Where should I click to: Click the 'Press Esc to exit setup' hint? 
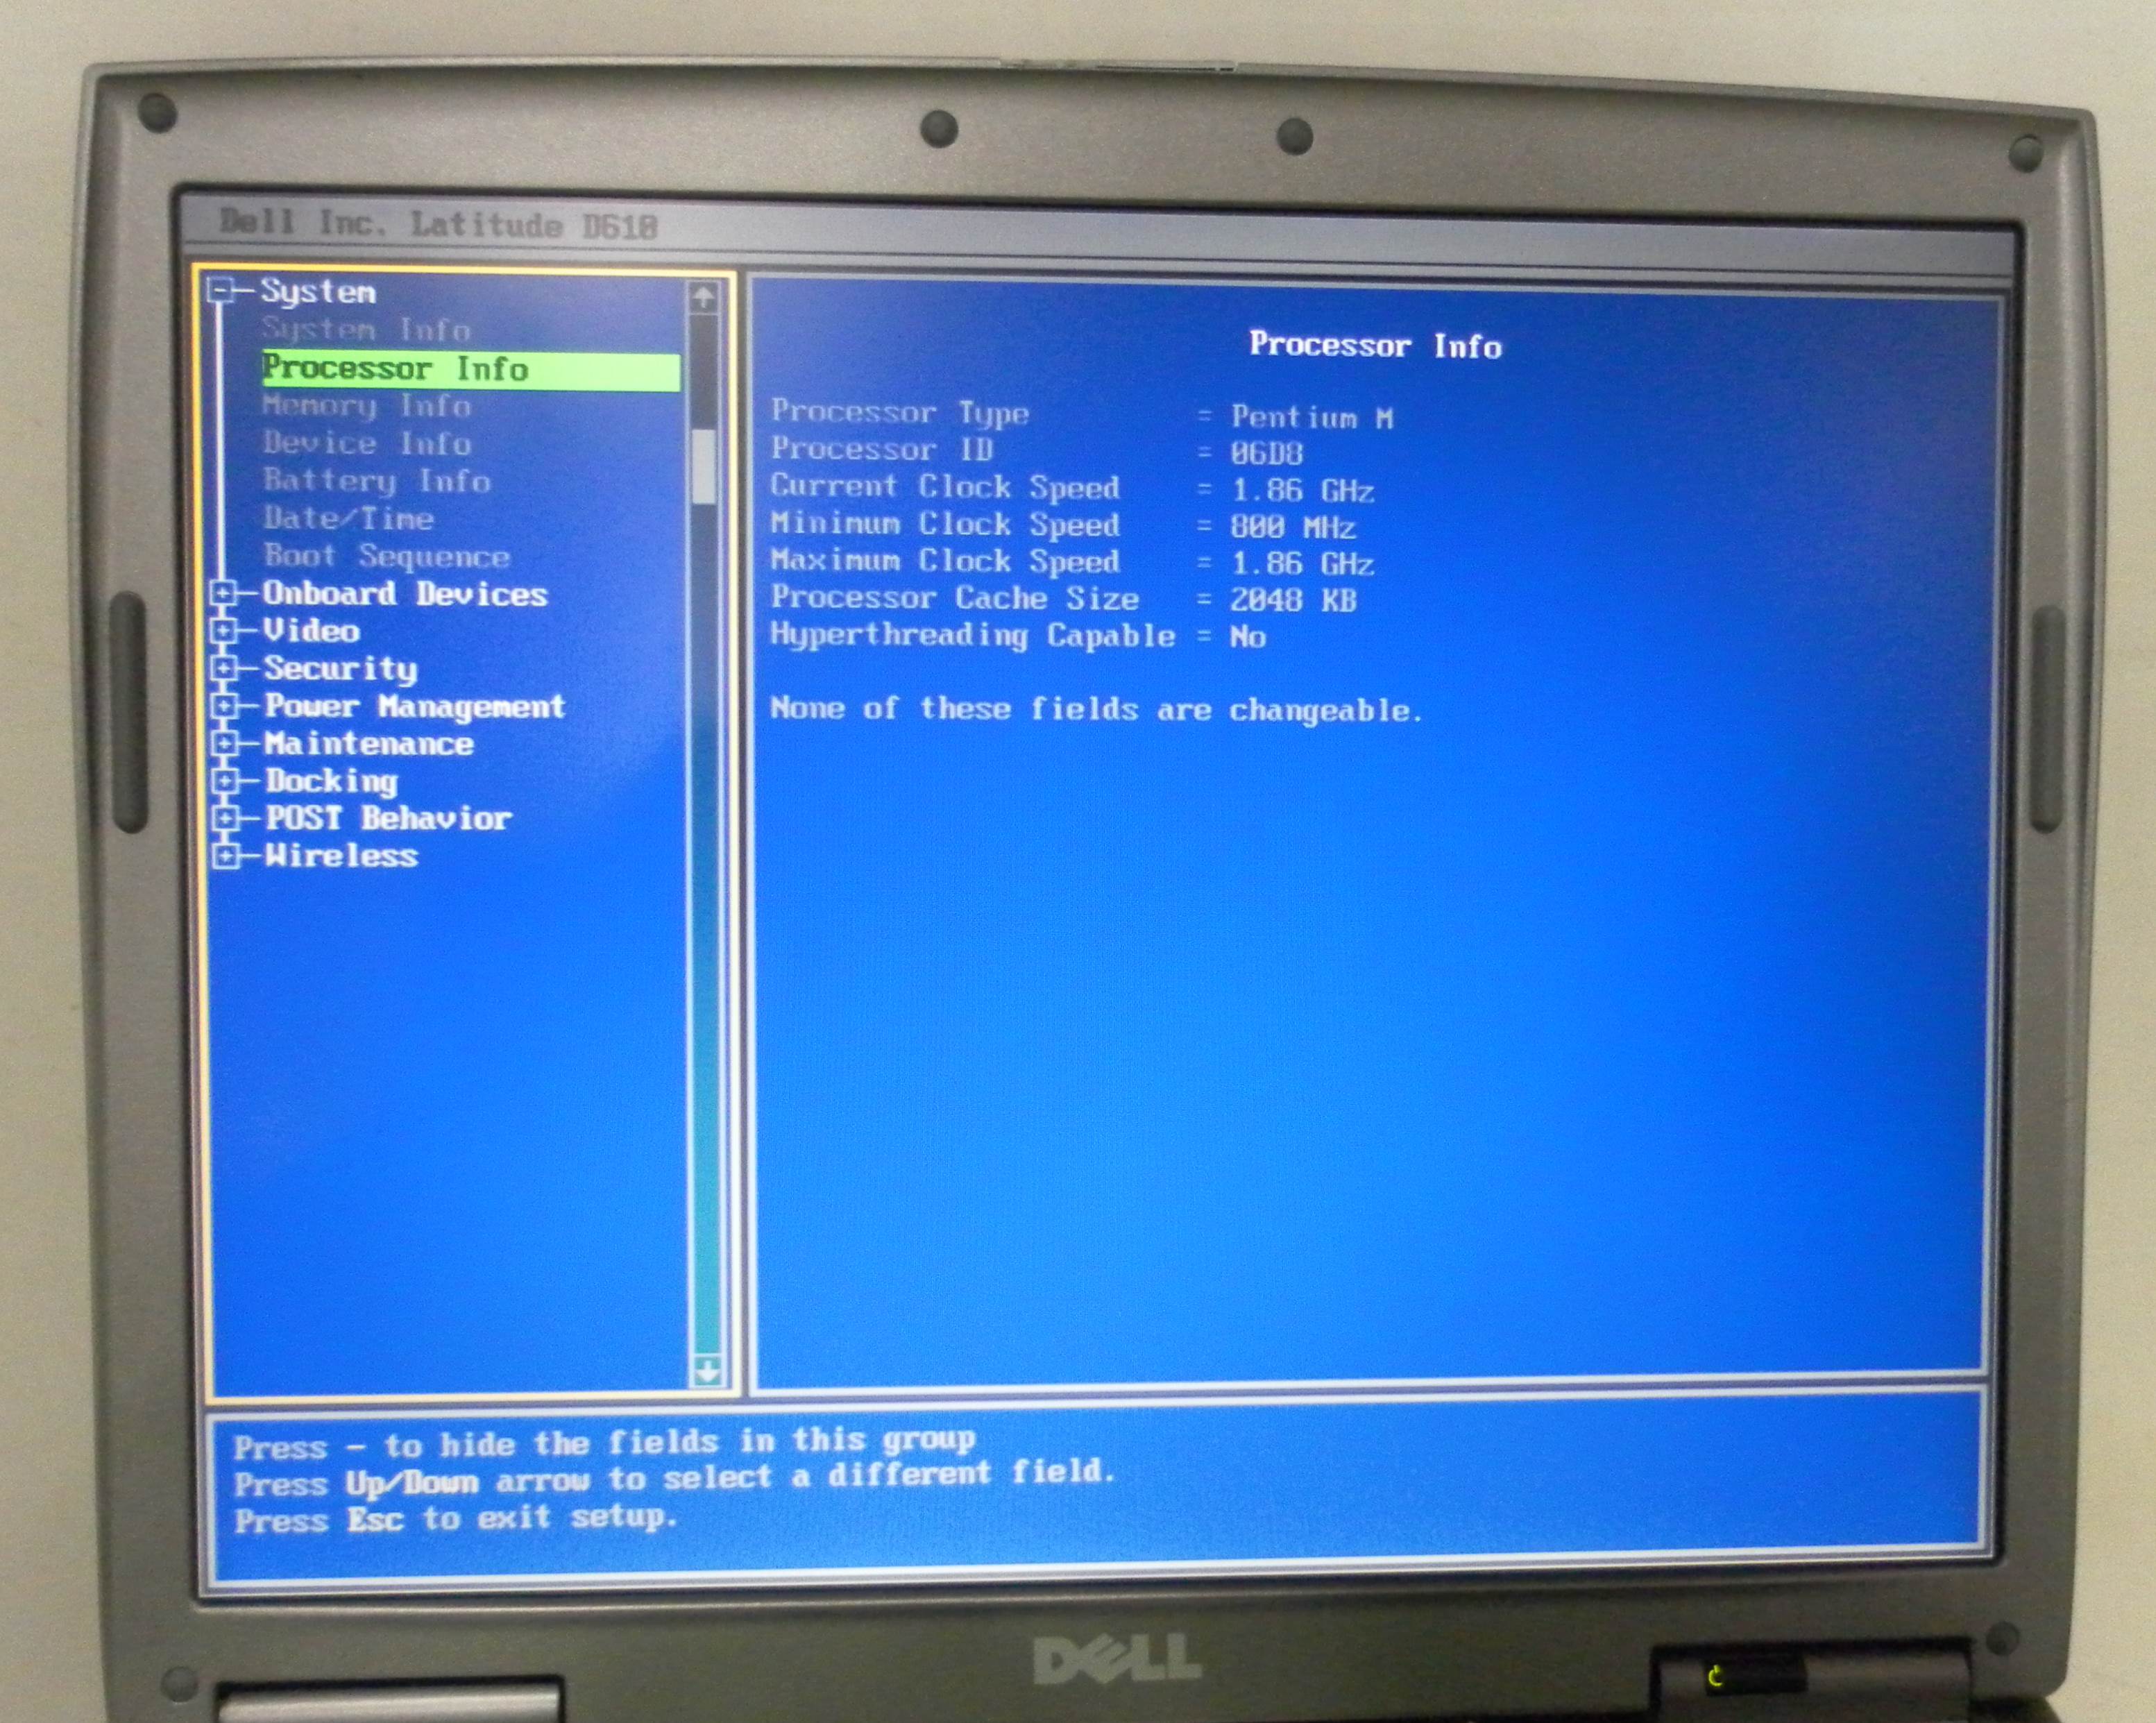click(x=456, y=1519)
